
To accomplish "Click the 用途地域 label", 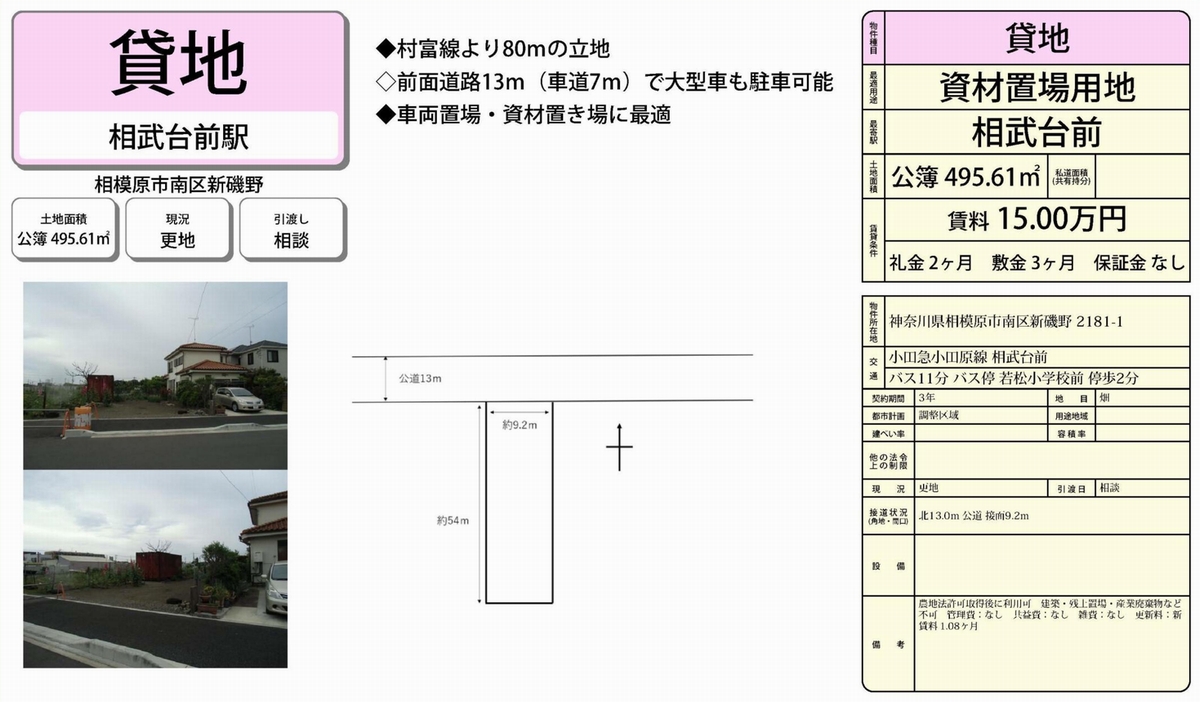I will (x=1071, y=416).
